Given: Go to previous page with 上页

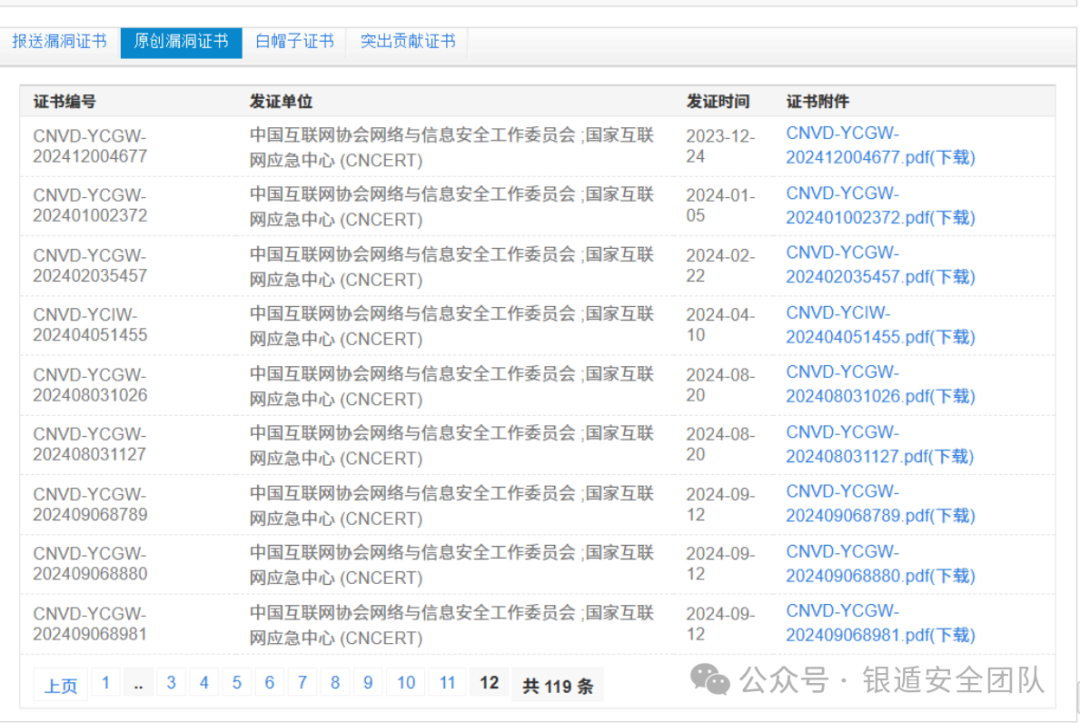Looking at the screenshot, I should tap(61, 685).
